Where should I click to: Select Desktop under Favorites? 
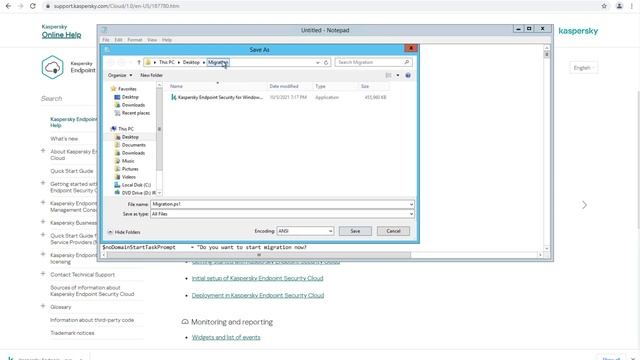click(x=130, y=97)
